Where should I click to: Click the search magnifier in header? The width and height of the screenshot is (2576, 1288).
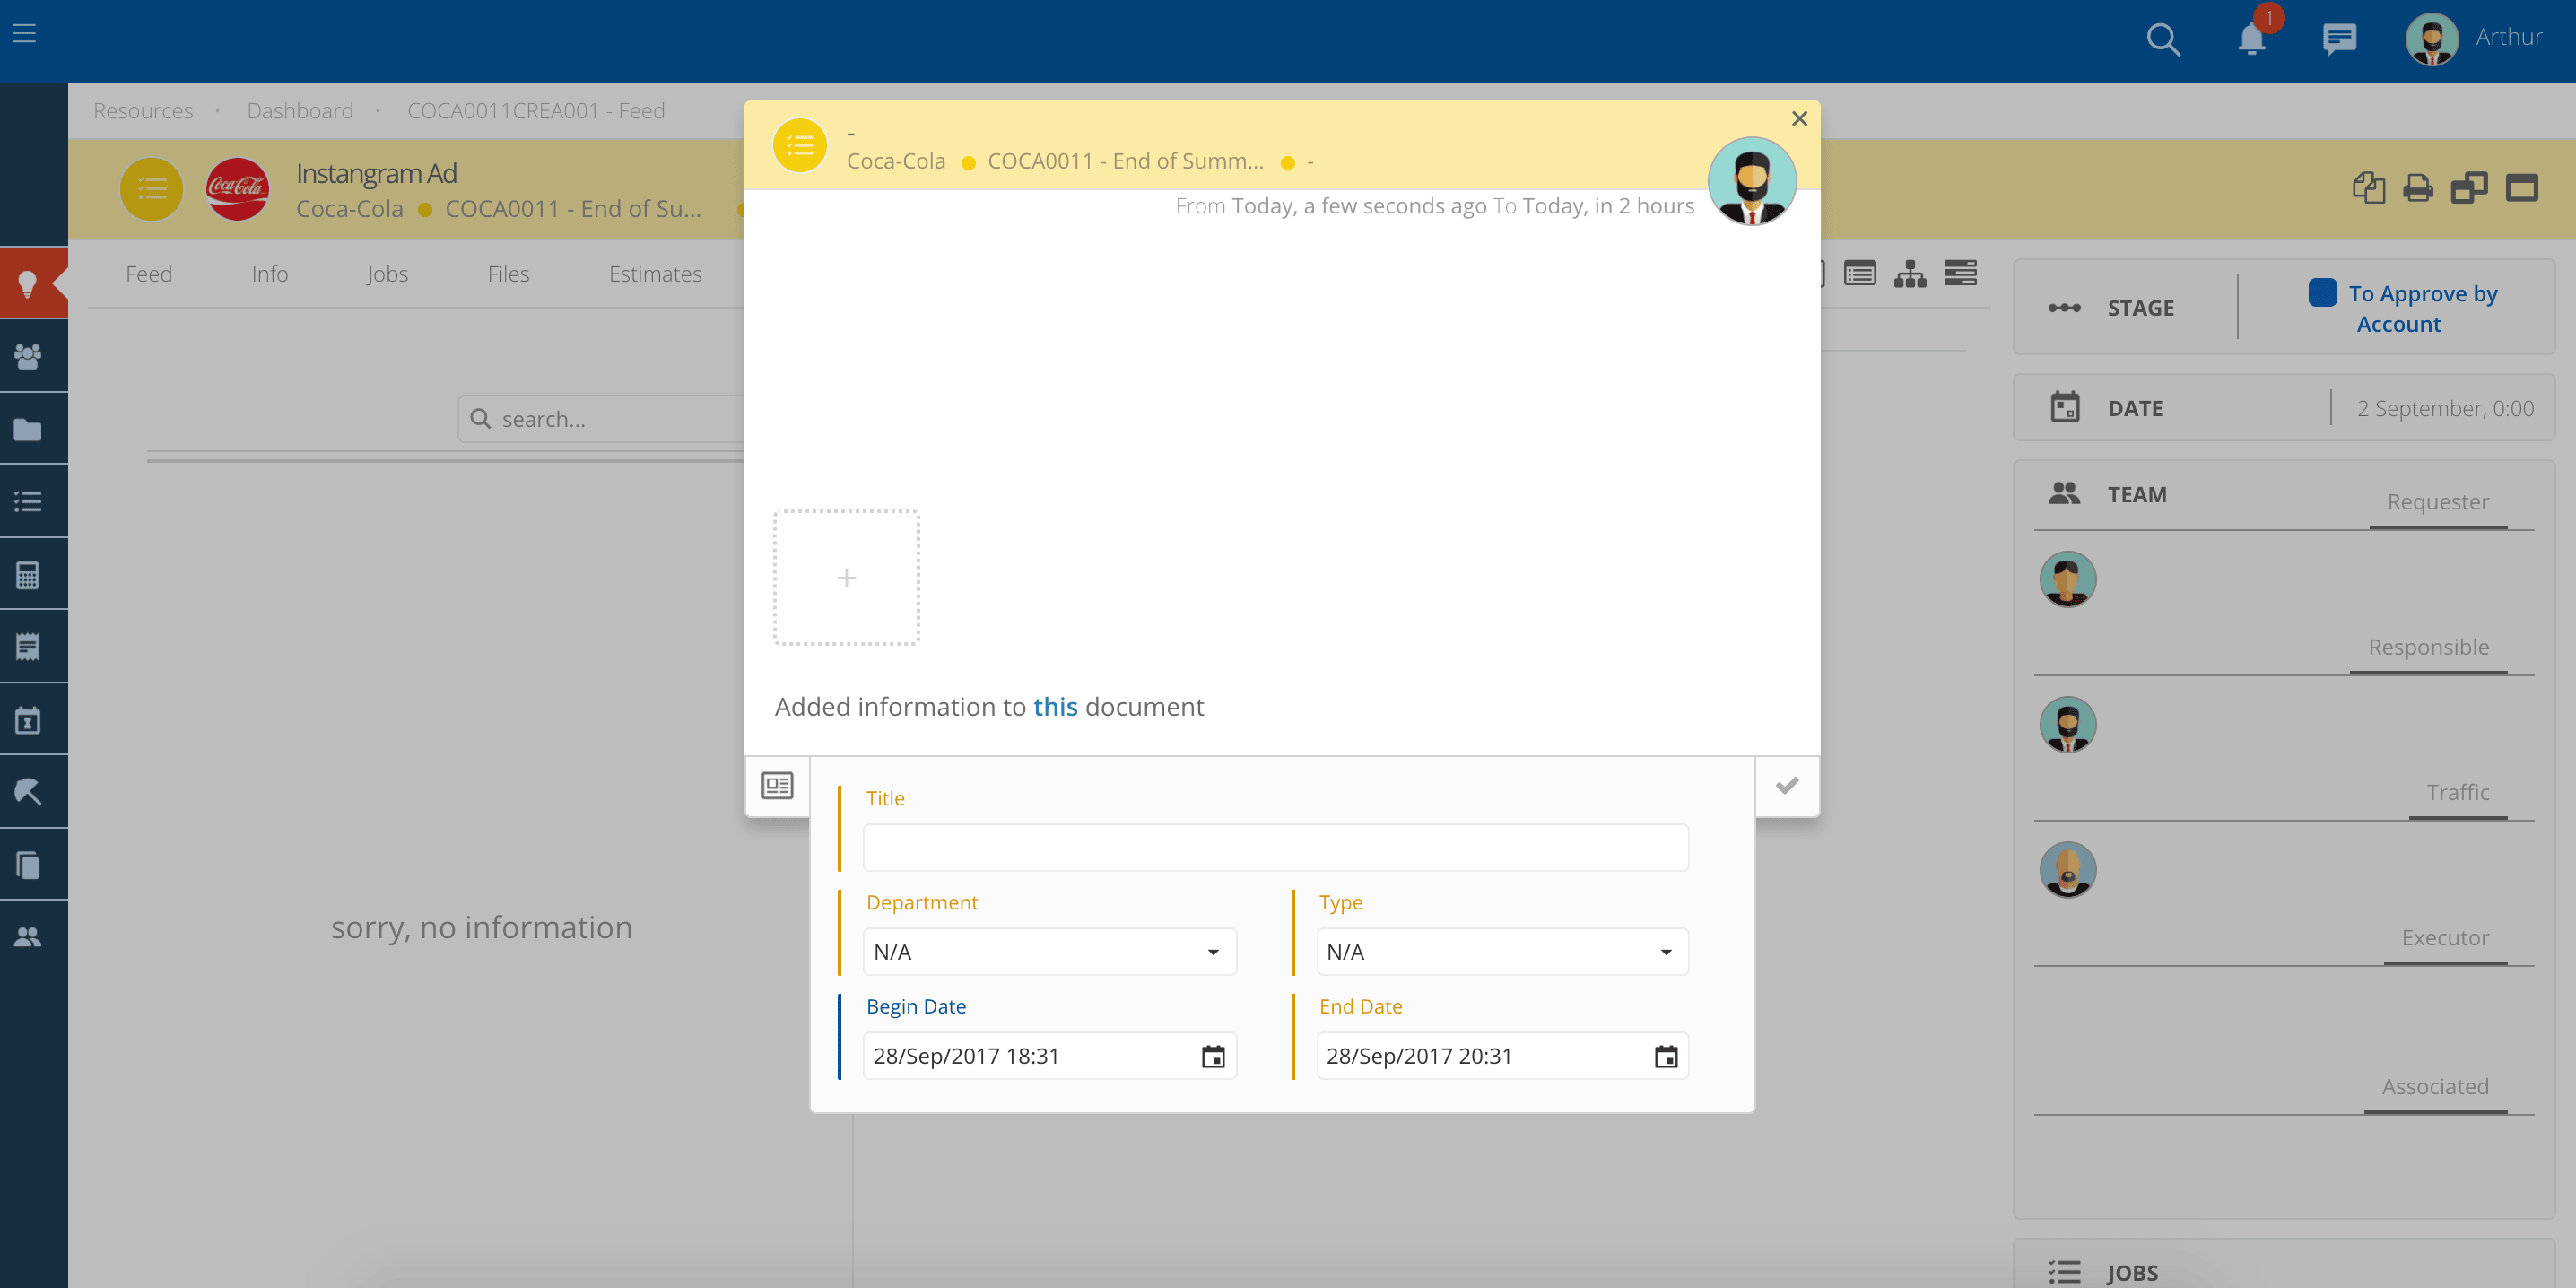[x=2162, y=39]
